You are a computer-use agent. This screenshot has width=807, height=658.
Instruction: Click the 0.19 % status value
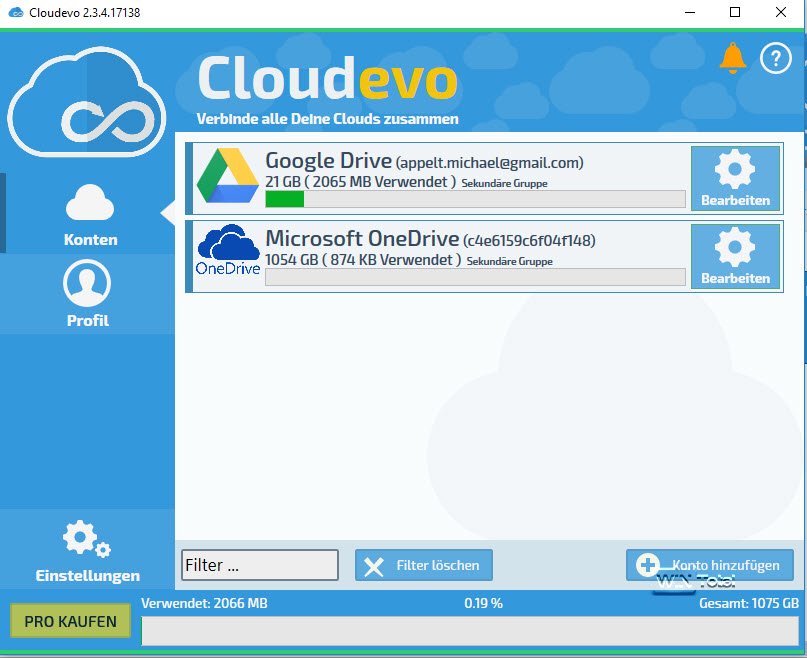coord(483,603)
